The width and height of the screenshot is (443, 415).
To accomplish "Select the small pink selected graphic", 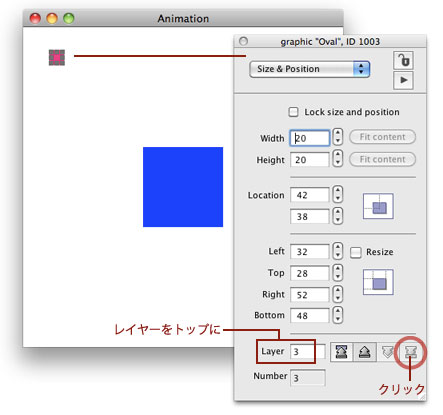I will click(x=57, y=57).
